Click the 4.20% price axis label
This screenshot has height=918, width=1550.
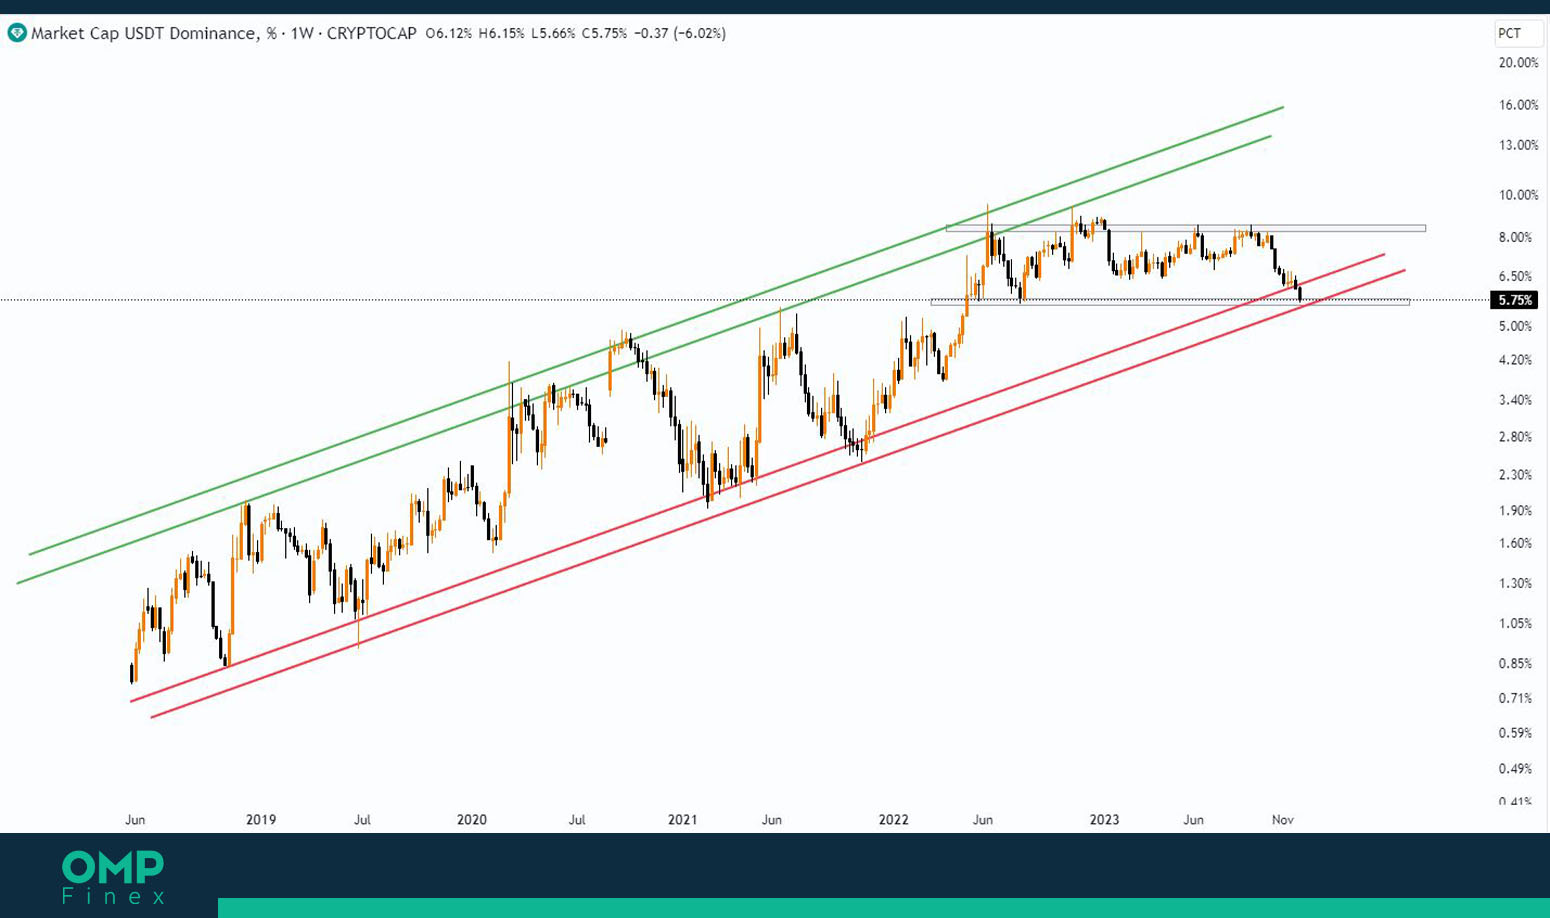tap(1515, 360)
